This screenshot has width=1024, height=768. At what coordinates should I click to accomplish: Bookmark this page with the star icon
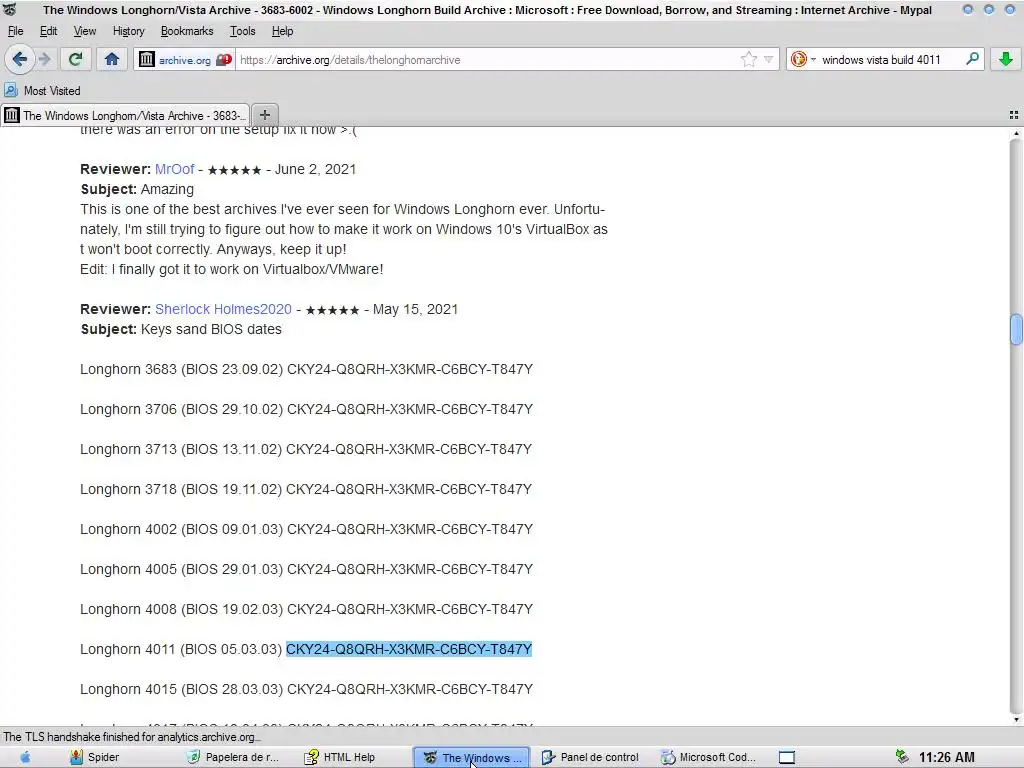pyautogui.click(x=748, y=59)
